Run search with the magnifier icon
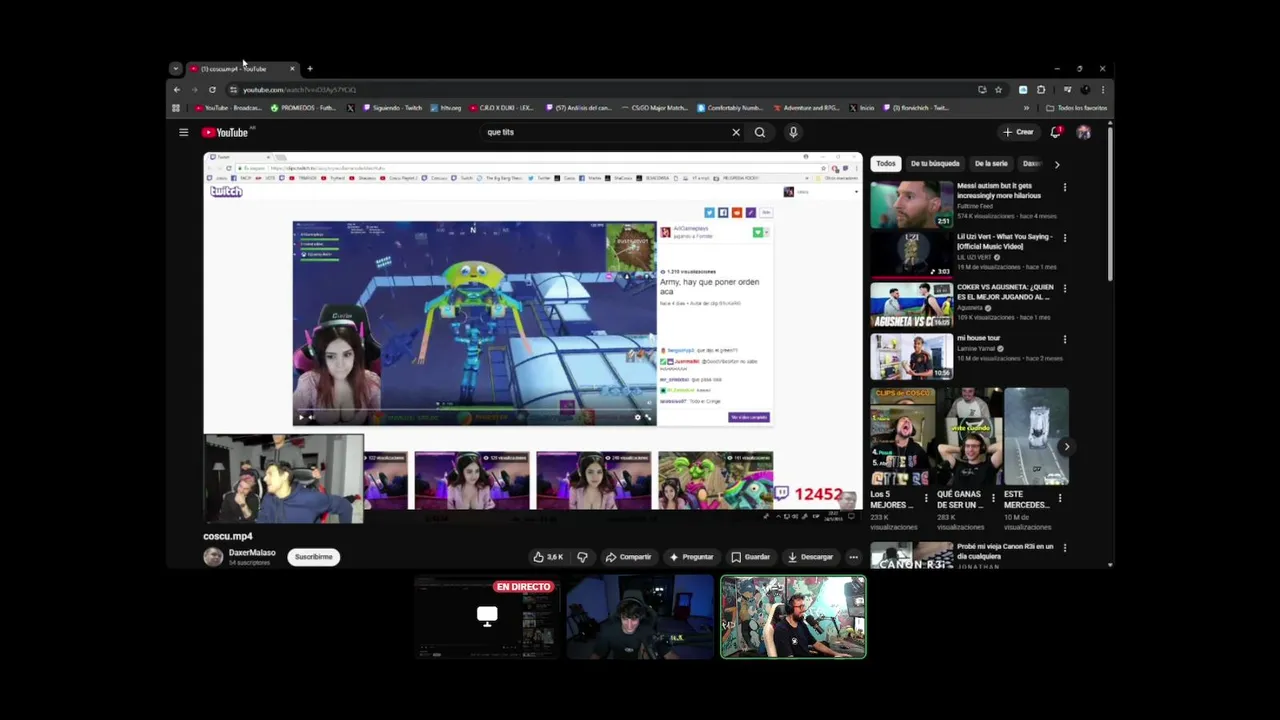Image resolution: width=1280 pixels, height=720 pixels. click(x=760, y=132)
